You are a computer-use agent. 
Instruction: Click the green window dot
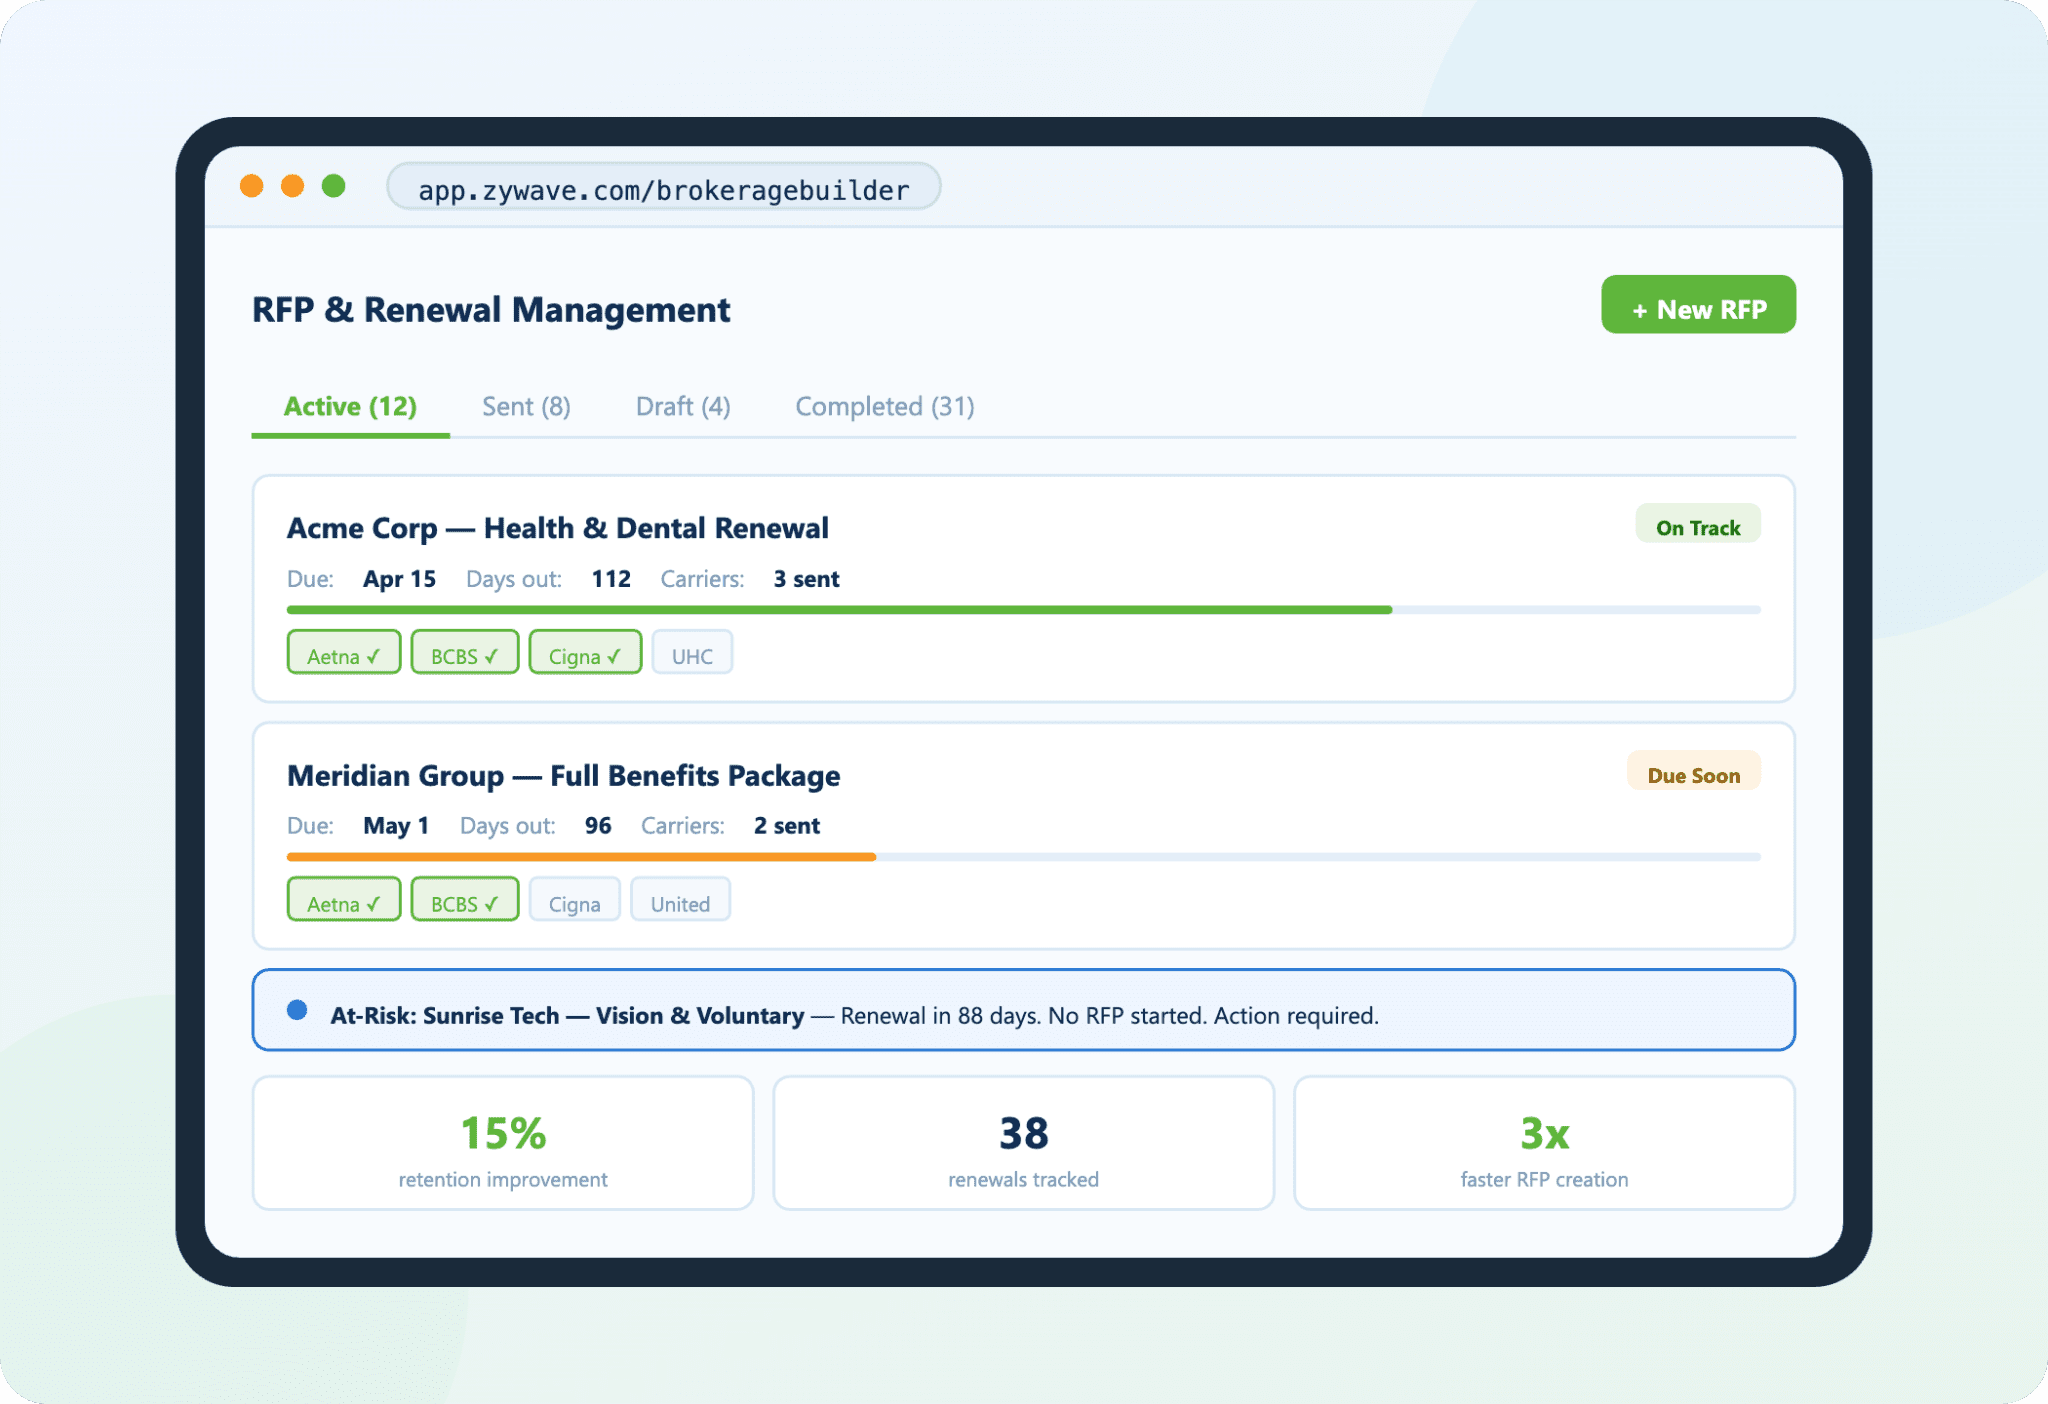tap(333, 186)
